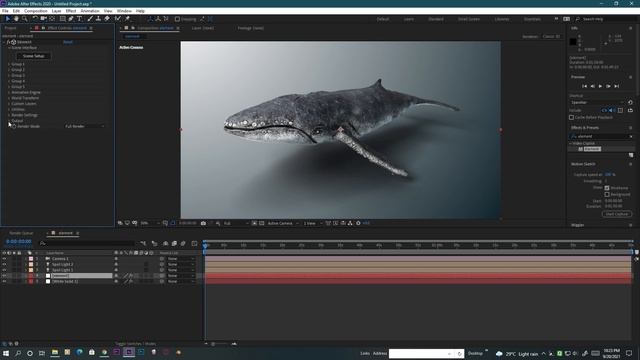Select the Horizontal Type tool

tap(80, 19)
